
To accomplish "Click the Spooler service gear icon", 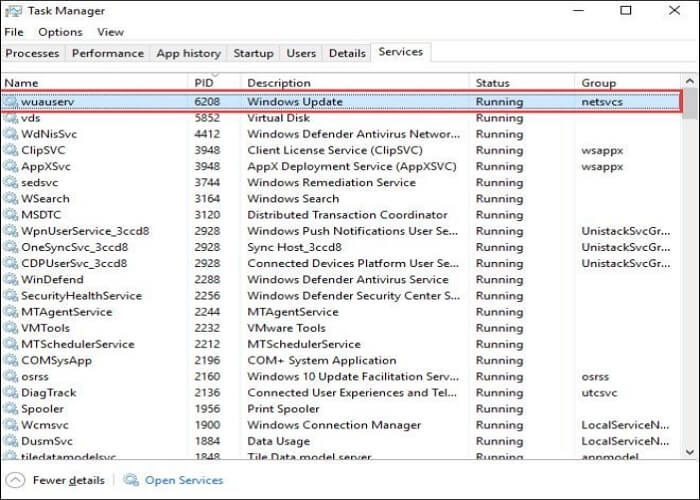I will coord(11,409).
